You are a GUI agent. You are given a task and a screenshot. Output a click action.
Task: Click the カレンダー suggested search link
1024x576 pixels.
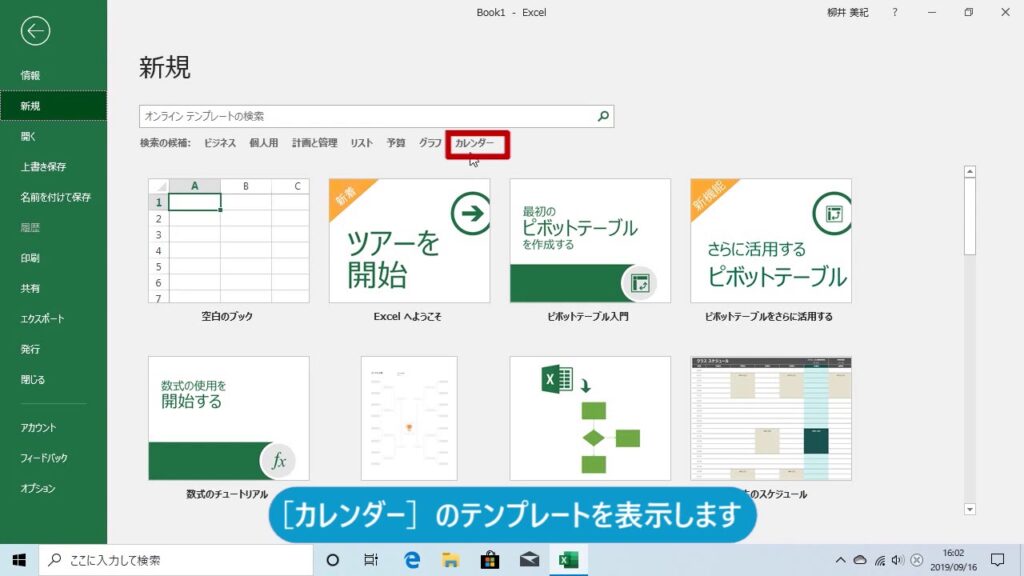coord(475,144)
